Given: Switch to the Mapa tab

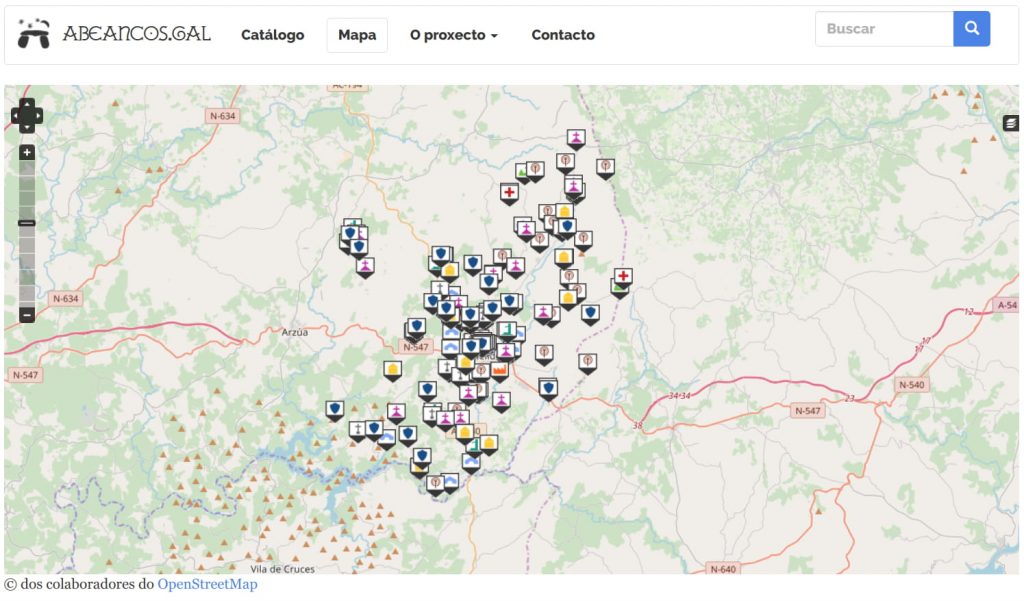Looking at the screenshot, I should click(x=357, y=35).
